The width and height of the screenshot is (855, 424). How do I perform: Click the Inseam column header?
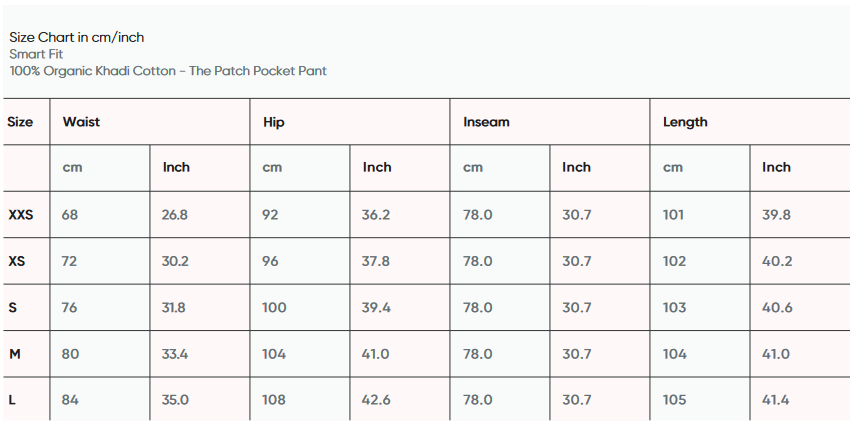486,122
